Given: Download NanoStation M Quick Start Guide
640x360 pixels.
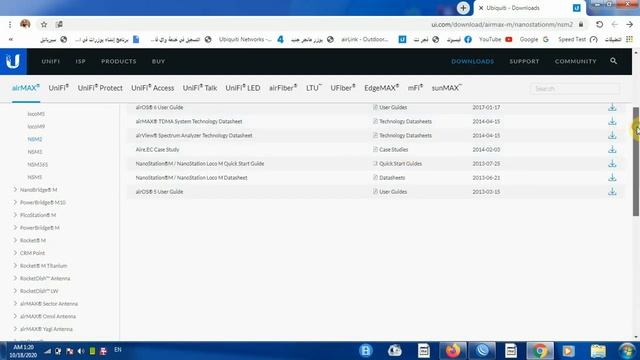Looking at the screenshot, I should [x=612, y=163].
